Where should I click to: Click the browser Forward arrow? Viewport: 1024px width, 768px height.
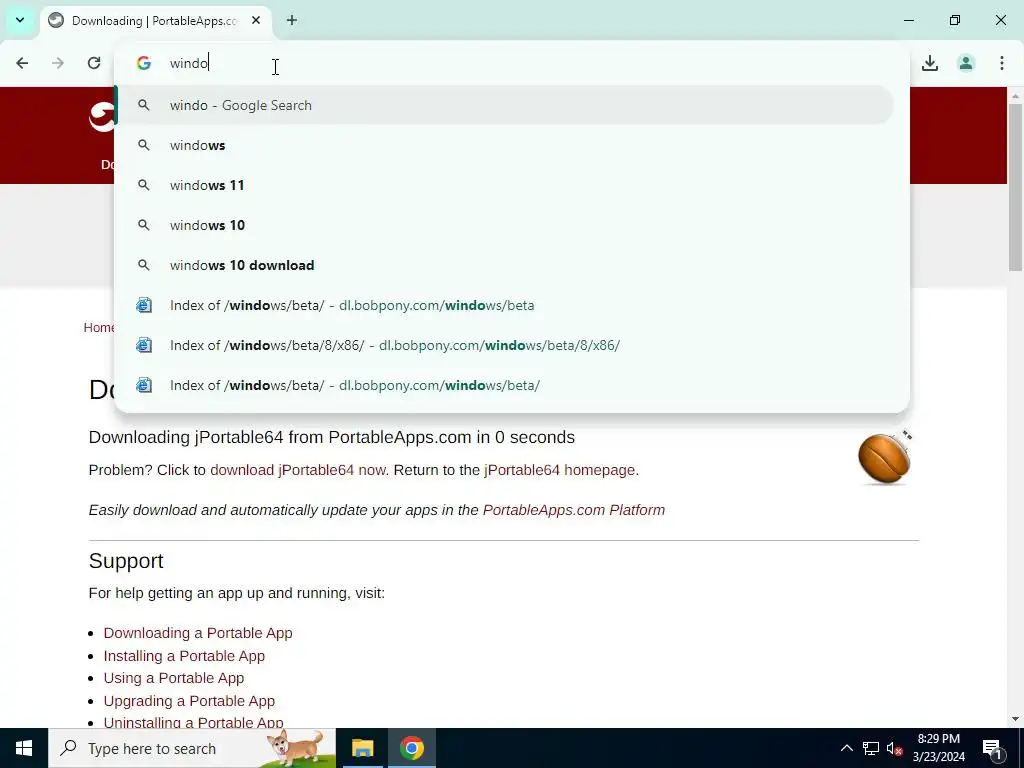coord(58,63)
